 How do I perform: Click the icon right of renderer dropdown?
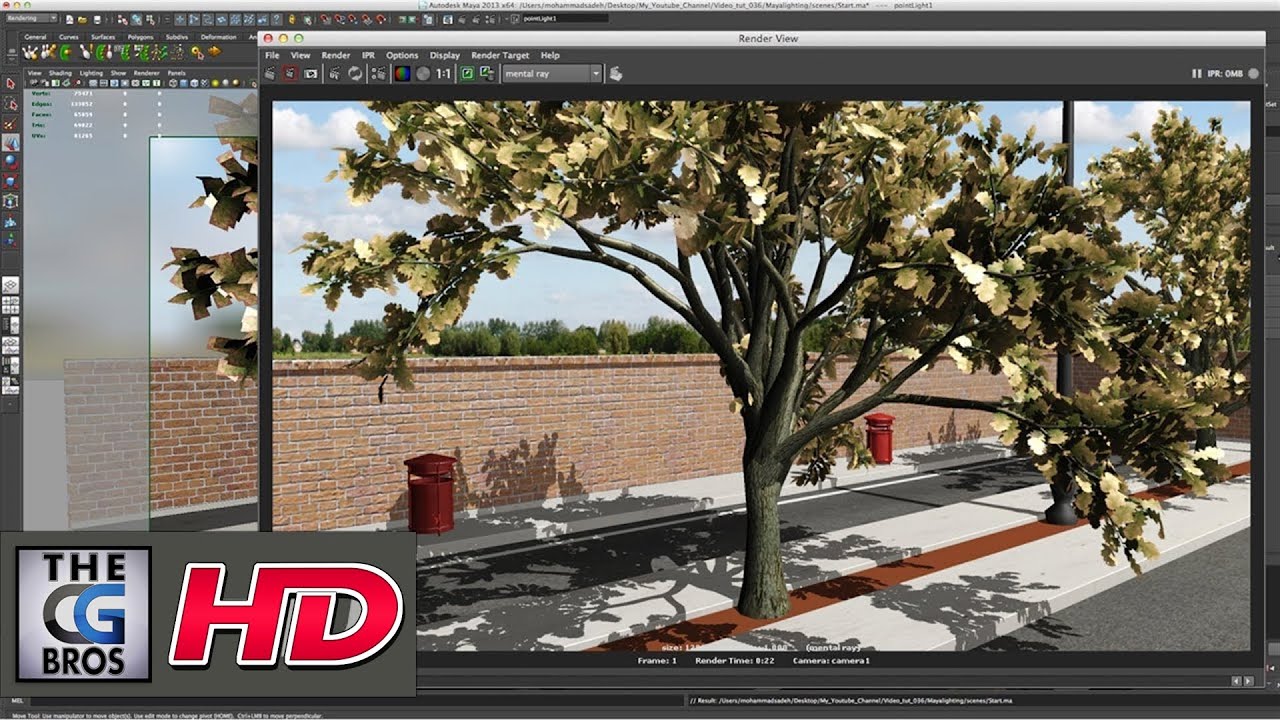click(615, 73)
